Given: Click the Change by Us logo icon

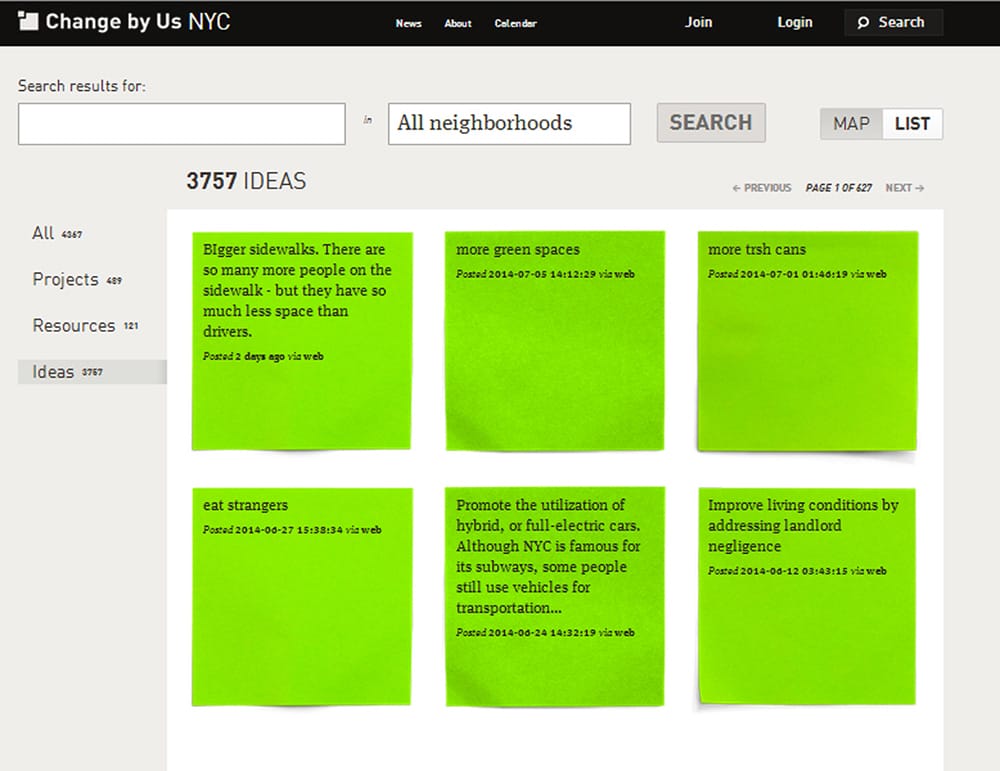Looking at the screenshot, I should (29, 21).
